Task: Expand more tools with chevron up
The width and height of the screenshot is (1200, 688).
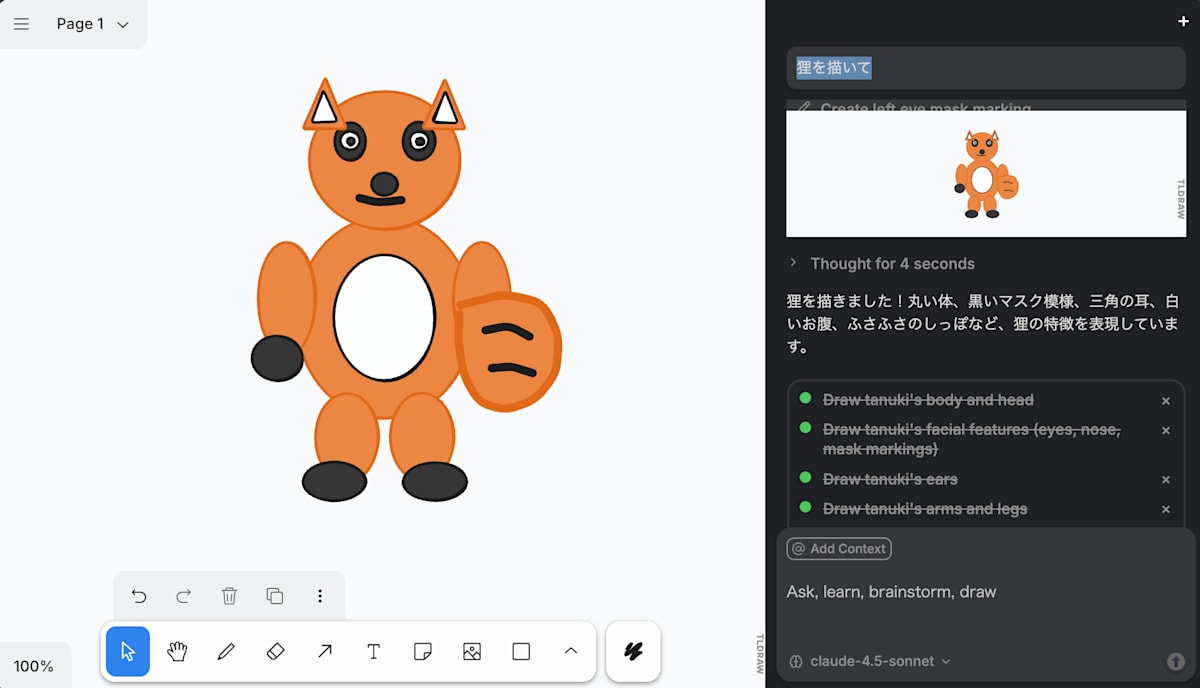Action: coord(570,651)
